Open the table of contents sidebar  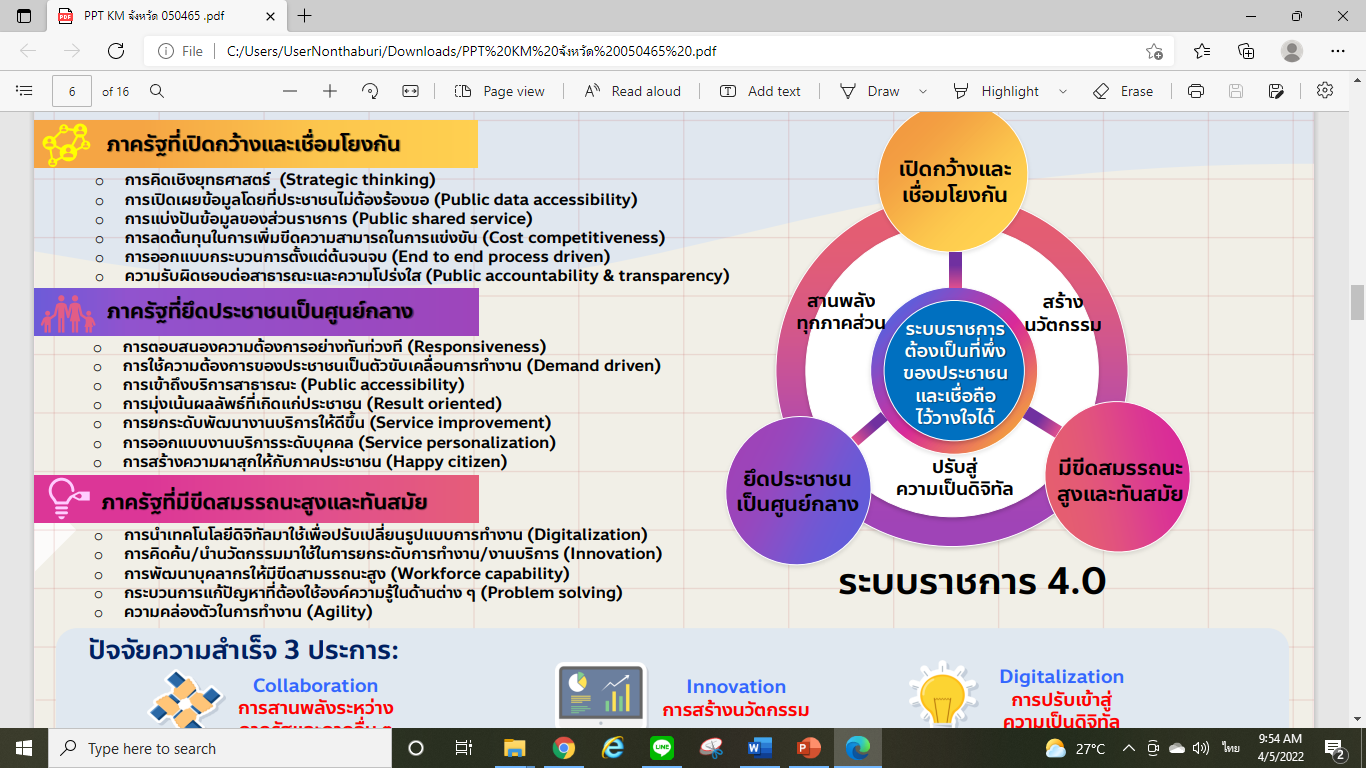[24, 91]
